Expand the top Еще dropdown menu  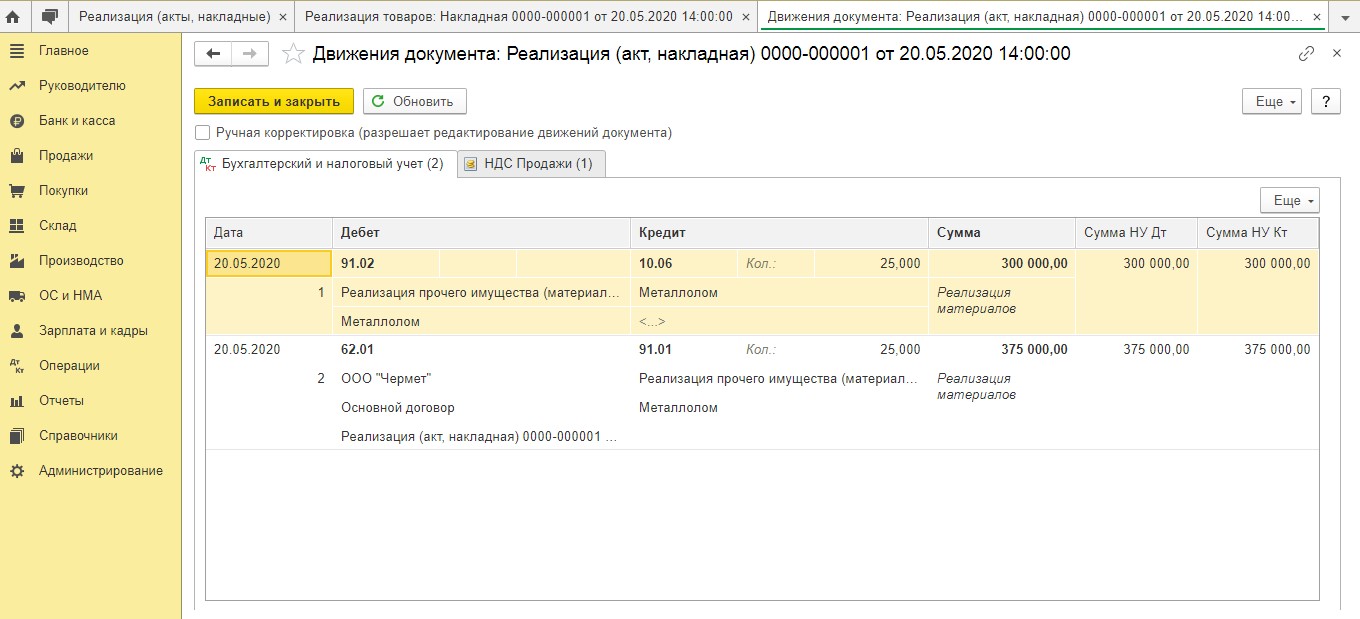[x=1271, y=101]
